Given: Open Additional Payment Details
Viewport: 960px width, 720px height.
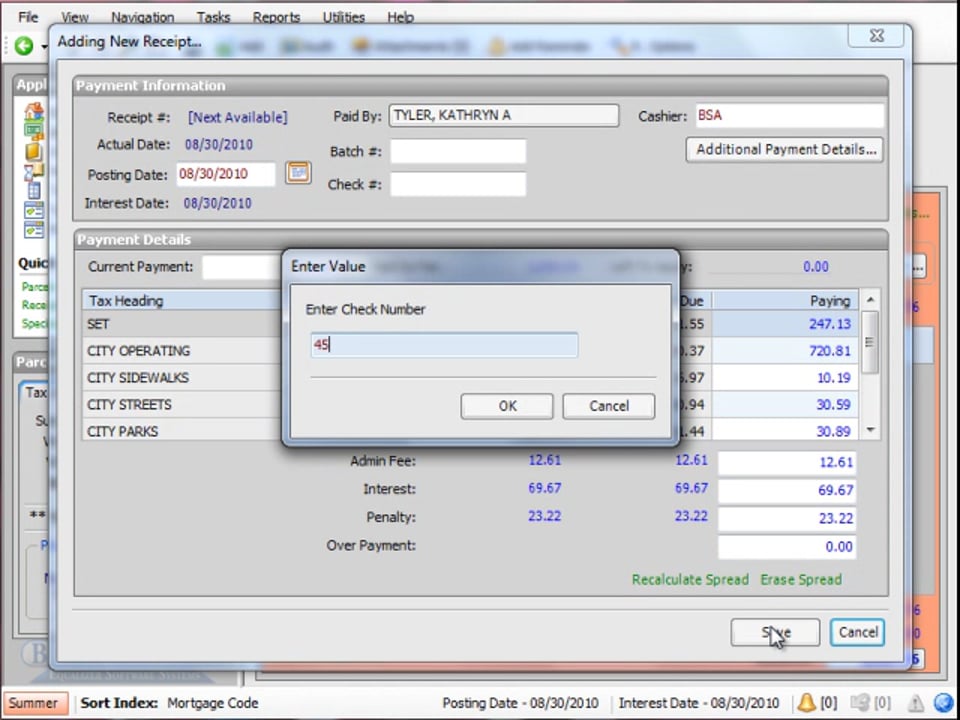Looking at the screenshot, I should point(785,149).
